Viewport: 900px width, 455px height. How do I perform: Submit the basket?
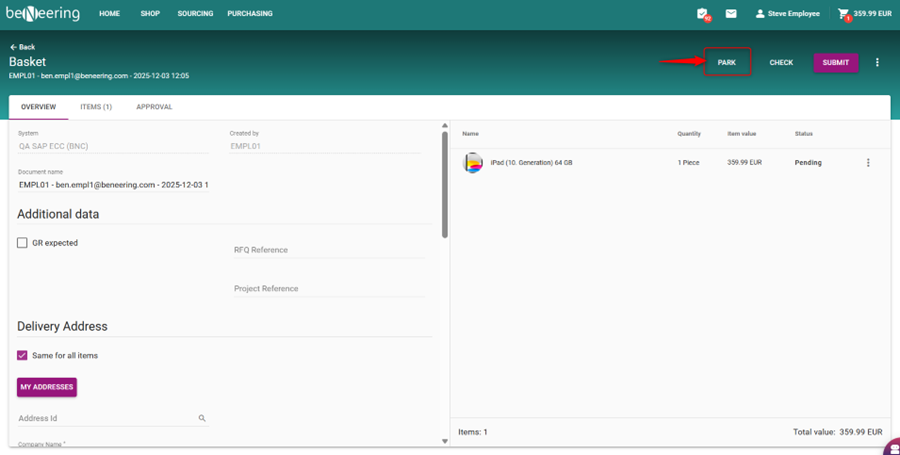tap(835, 63)
